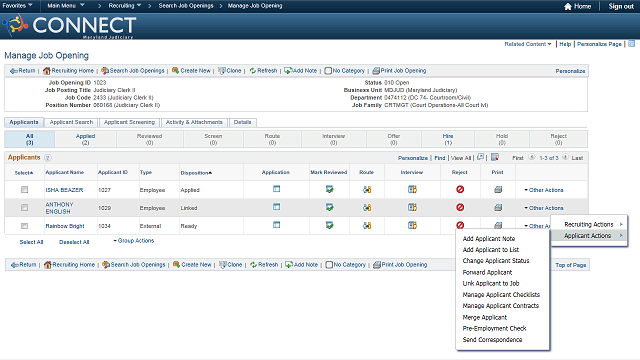The width and height of the screenshot is (640, 360).
Task: Select checkbox for ANTHONY ENGLISH
Action: tap(24, 208)
